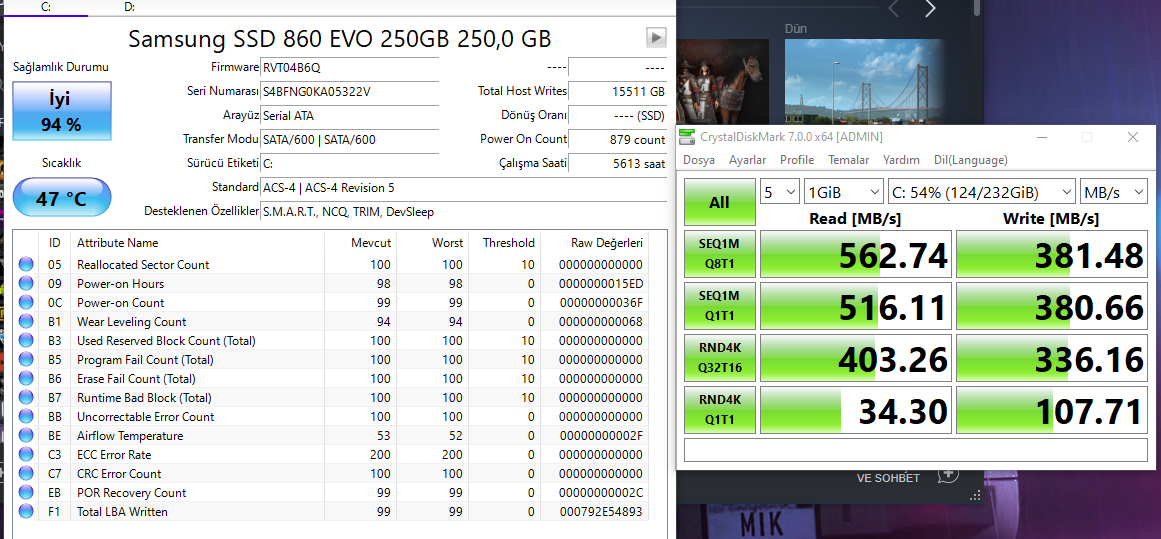Run the RND4K Q32T16 test
1161x539 pixels.
click(719, 358)
